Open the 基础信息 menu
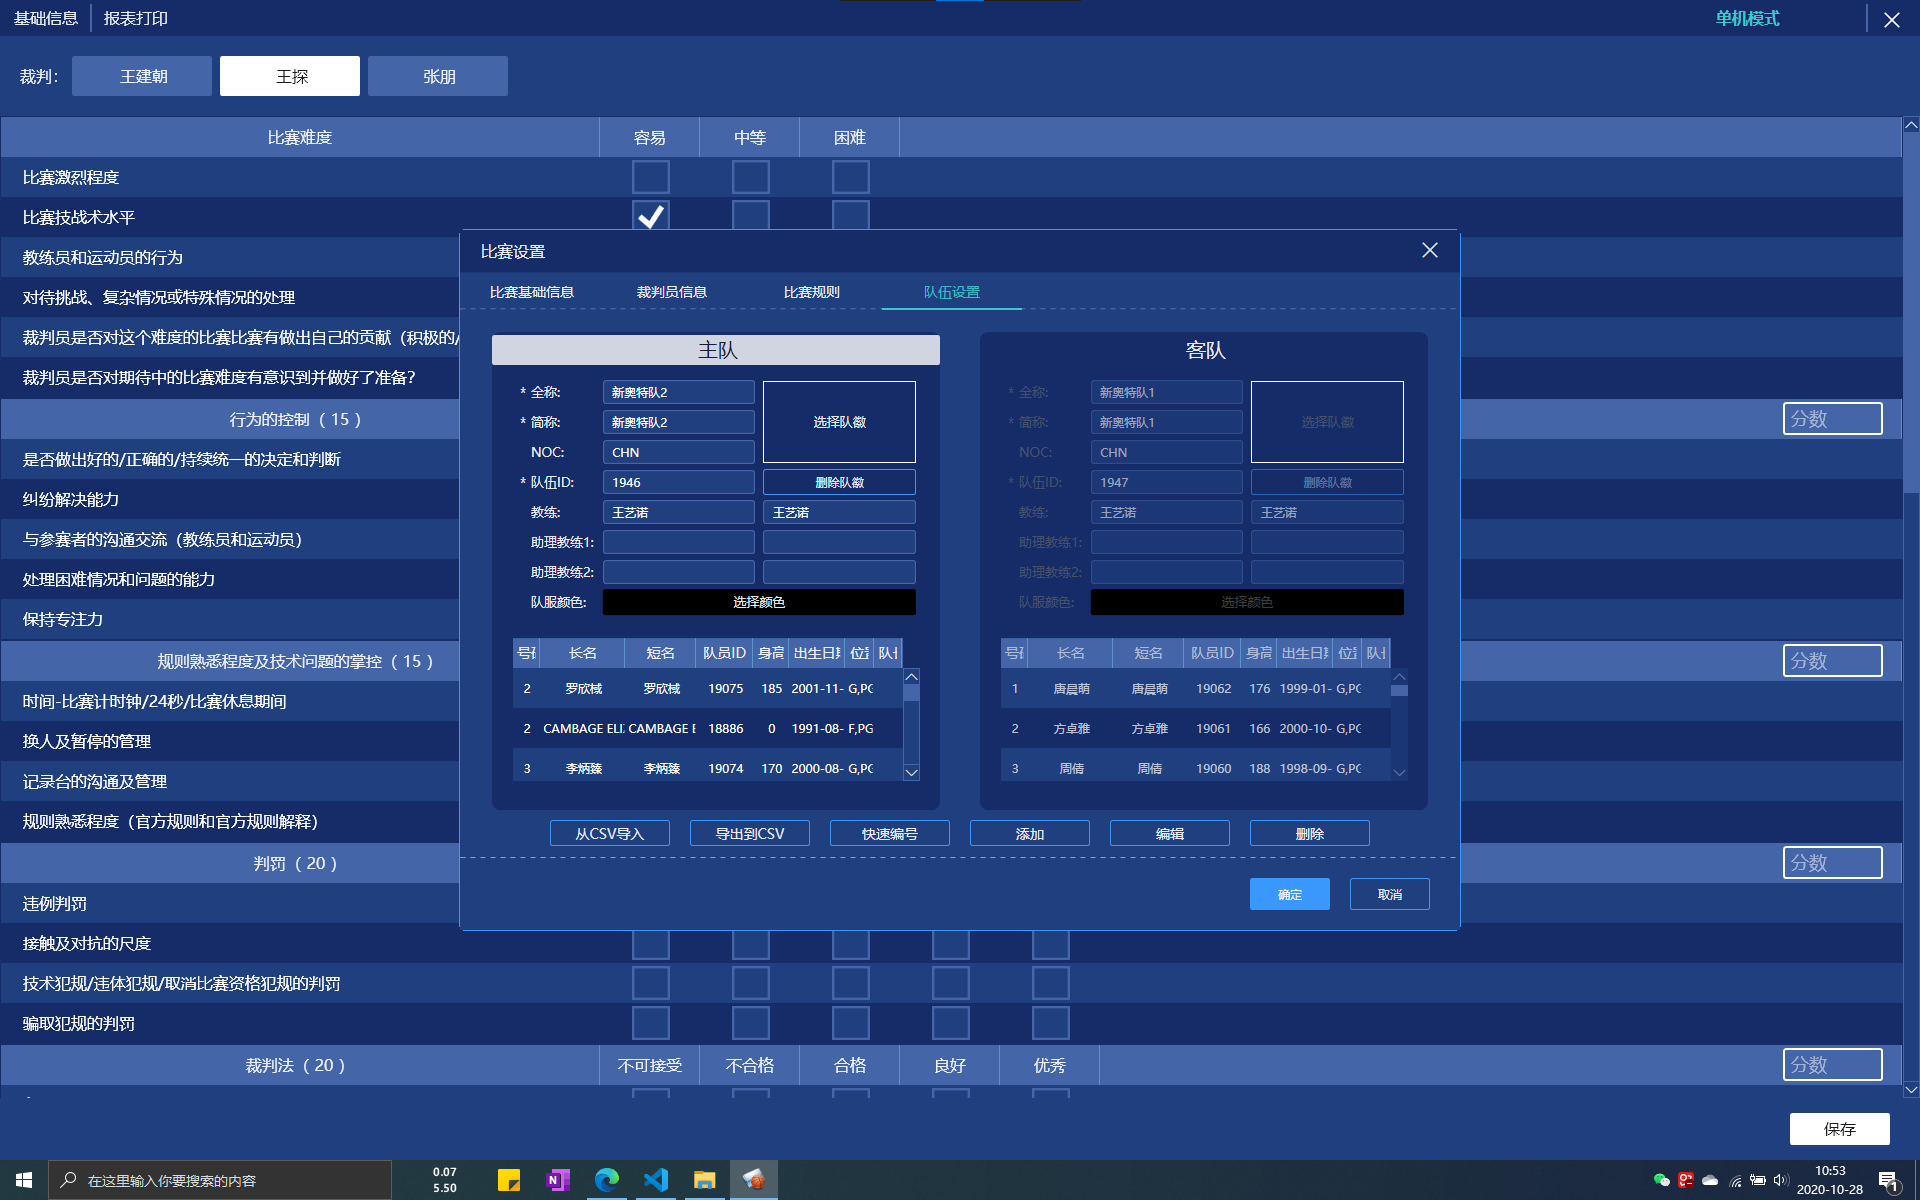The width and height of the screenshot is (1920, 1200). coord(46,18)
